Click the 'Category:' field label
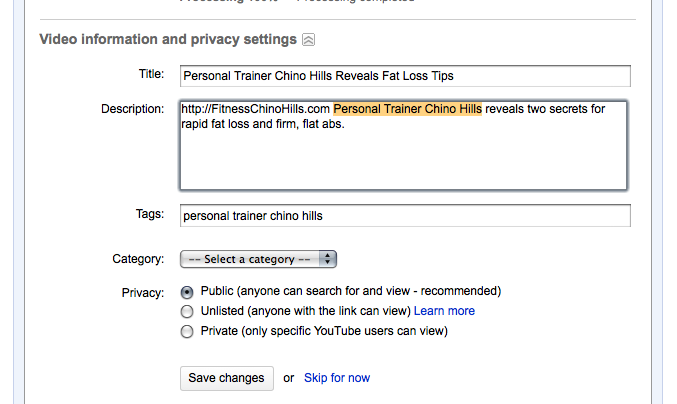677x404 pixels. coord(138,259)
